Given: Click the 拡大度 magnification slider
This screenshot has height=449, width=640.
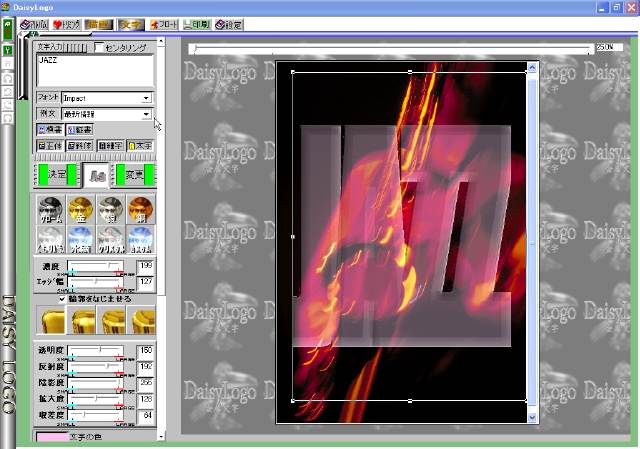Looking at the screenshot, I should click(x=96, y=399).
